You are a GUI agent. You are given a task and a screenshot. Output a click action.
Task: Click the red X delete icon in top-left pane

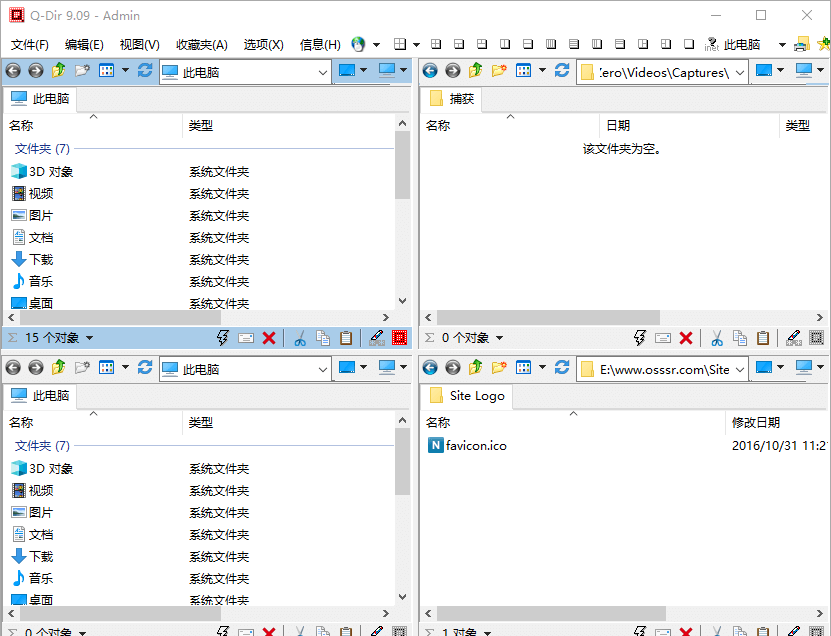pos(269,338)
